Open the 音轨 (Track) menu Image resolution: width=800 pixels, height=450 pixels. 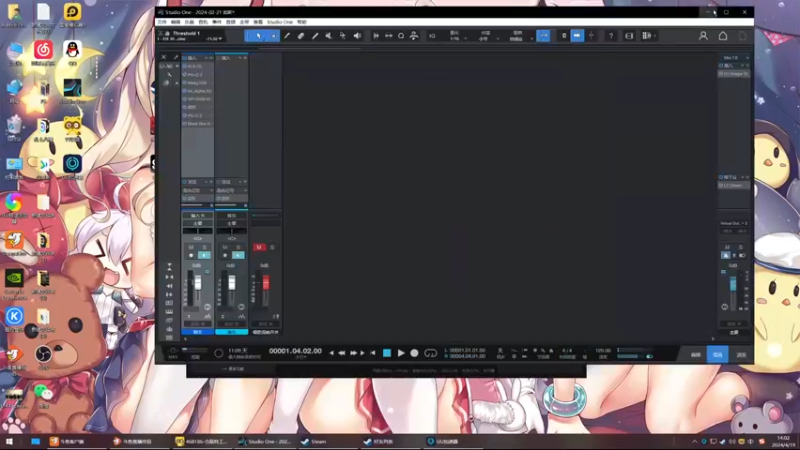click(203, 22)
